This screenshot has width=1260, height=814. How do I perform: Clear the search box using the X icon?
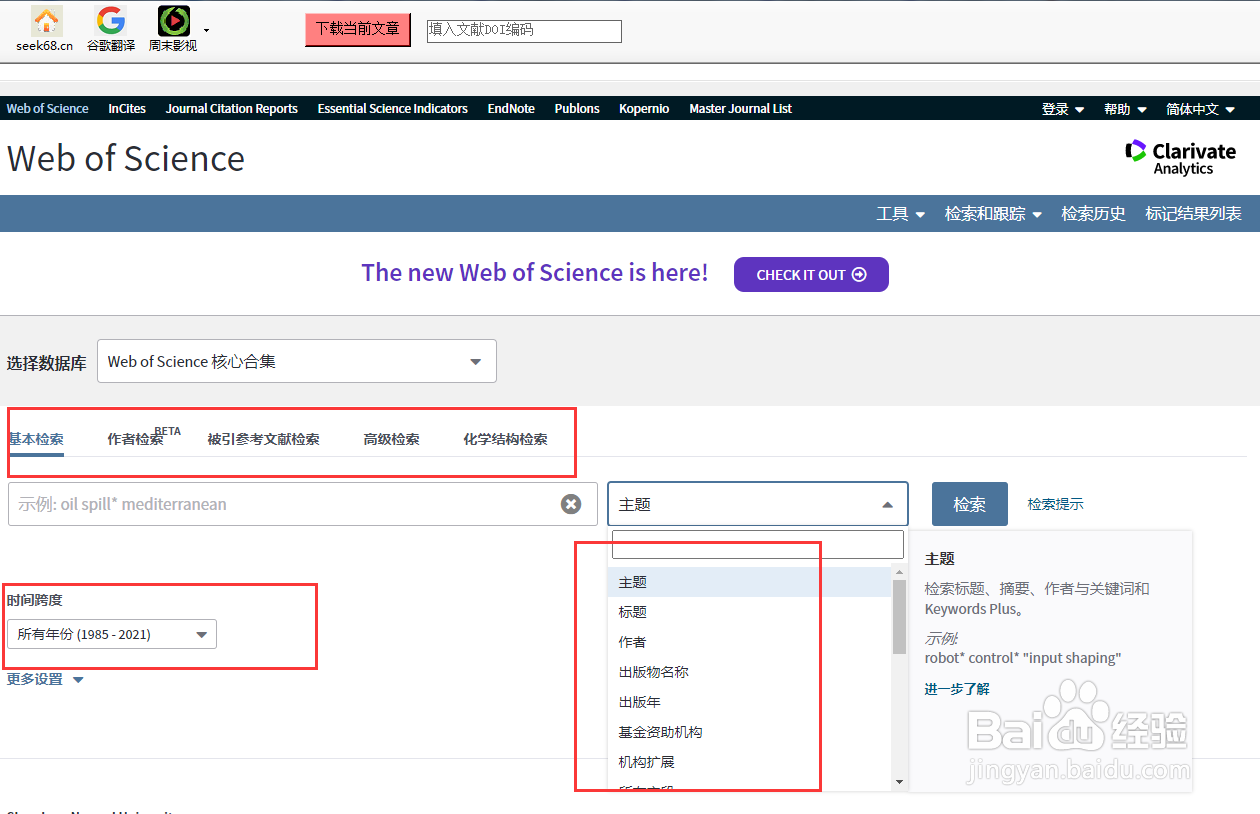(571, 504)
